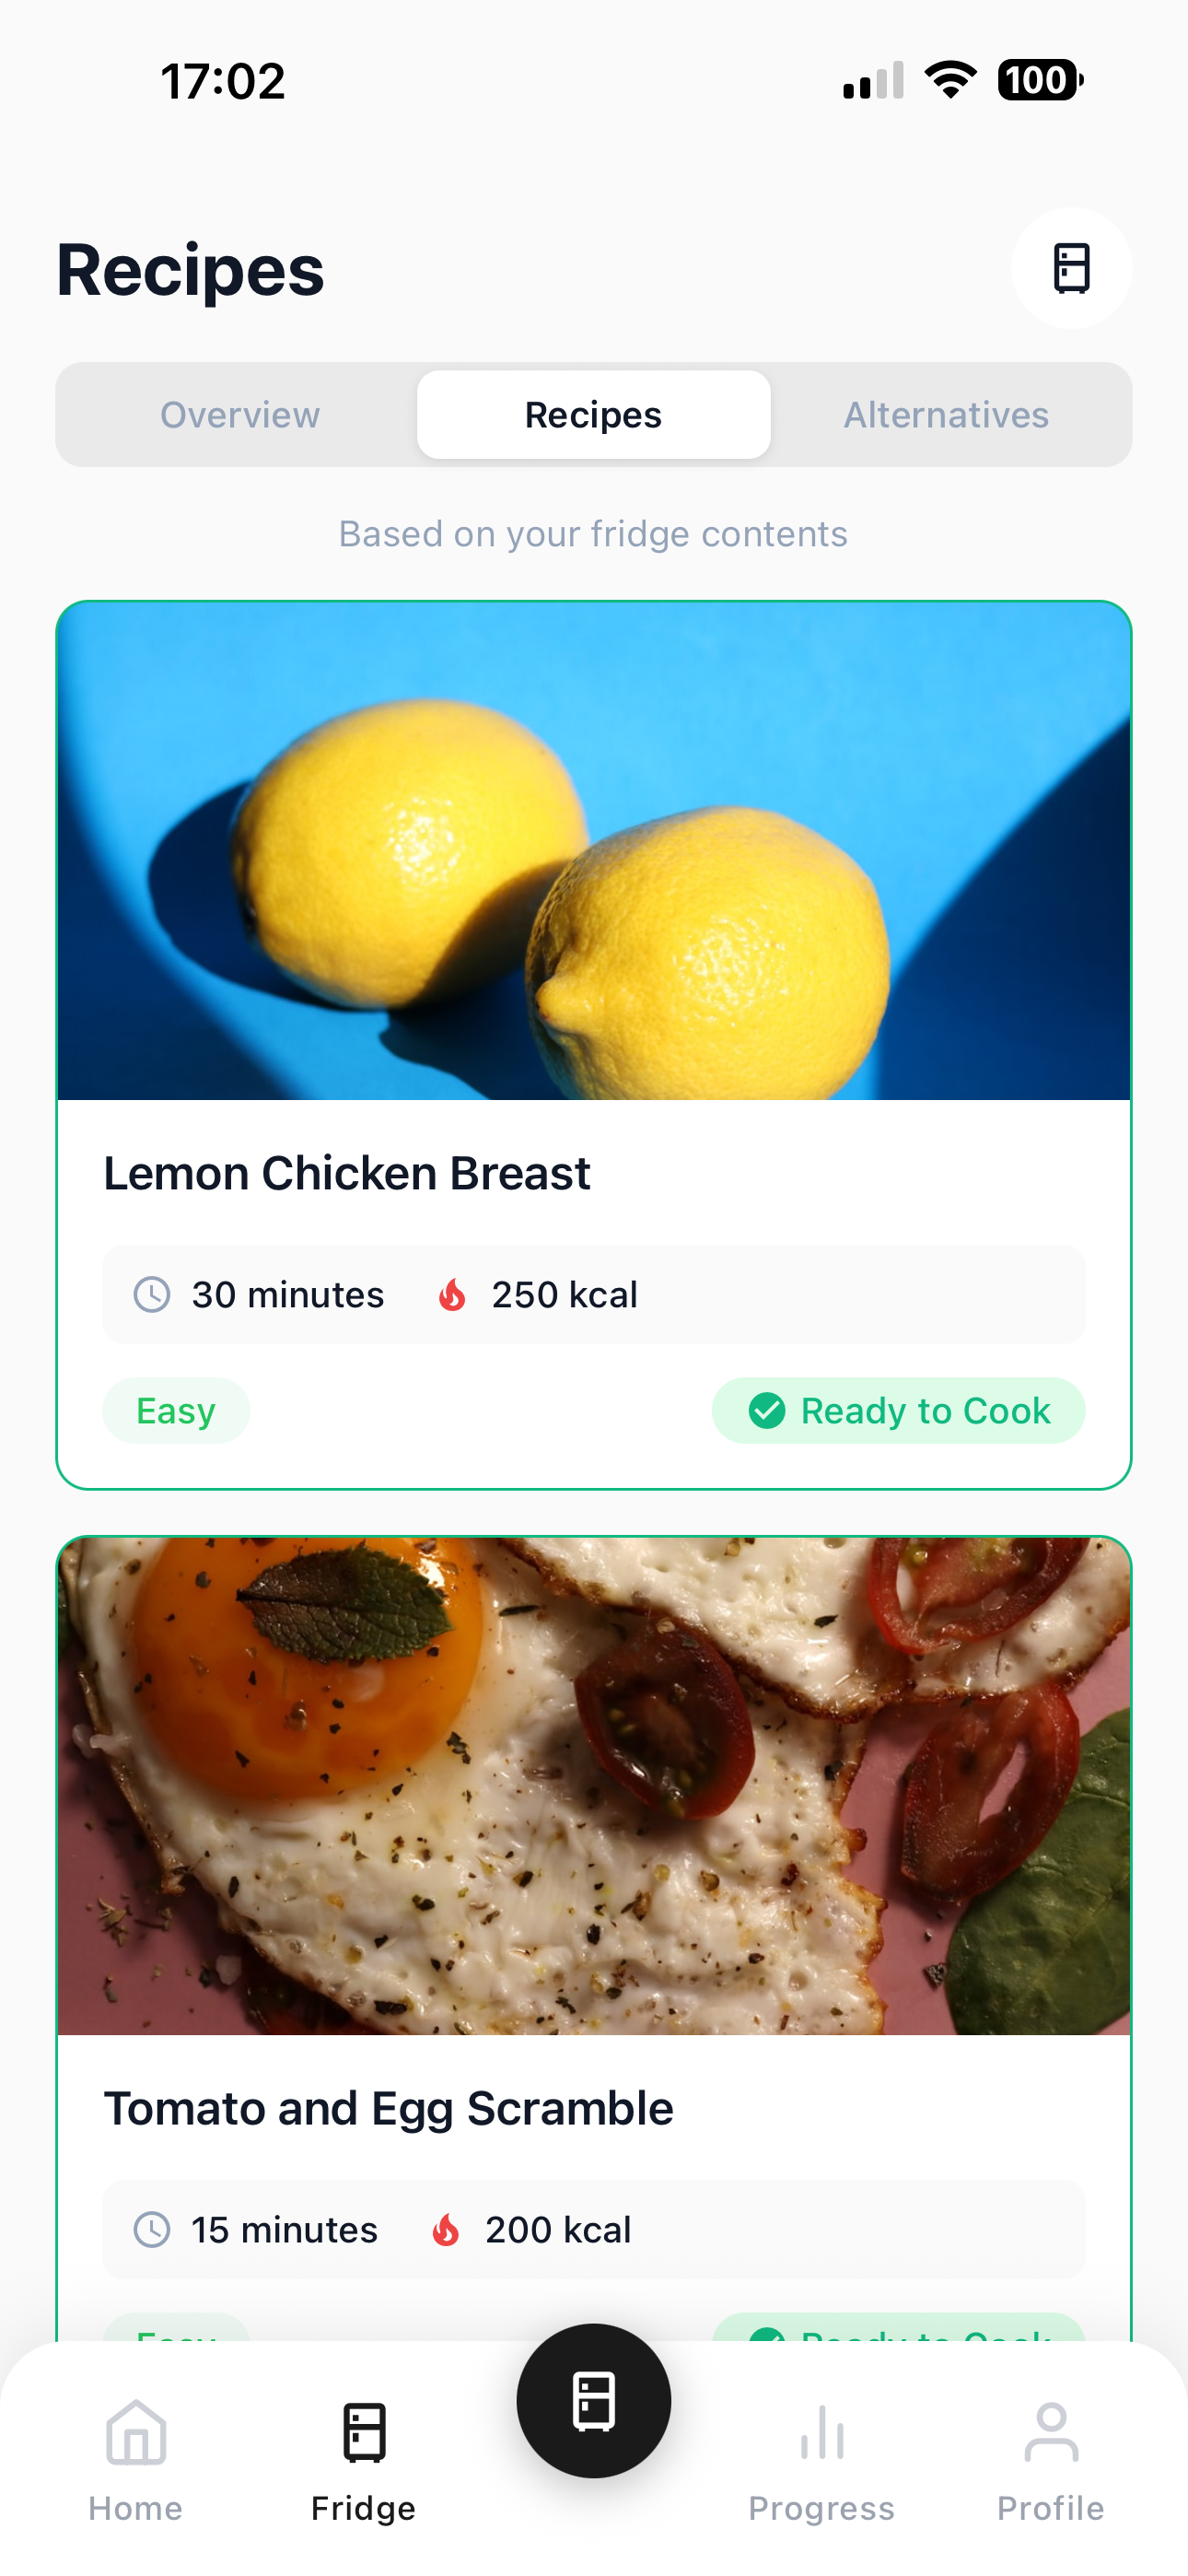Viewport: 1188px width, 2576px height.
Task: Open the fridge icon near Recipes header
Action: [x=1071, y=268]
